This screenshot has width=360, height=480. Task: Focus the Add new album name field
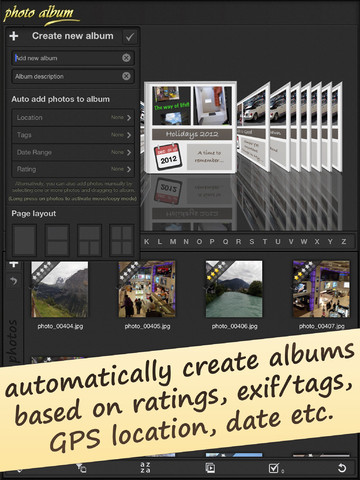(73, 58)
